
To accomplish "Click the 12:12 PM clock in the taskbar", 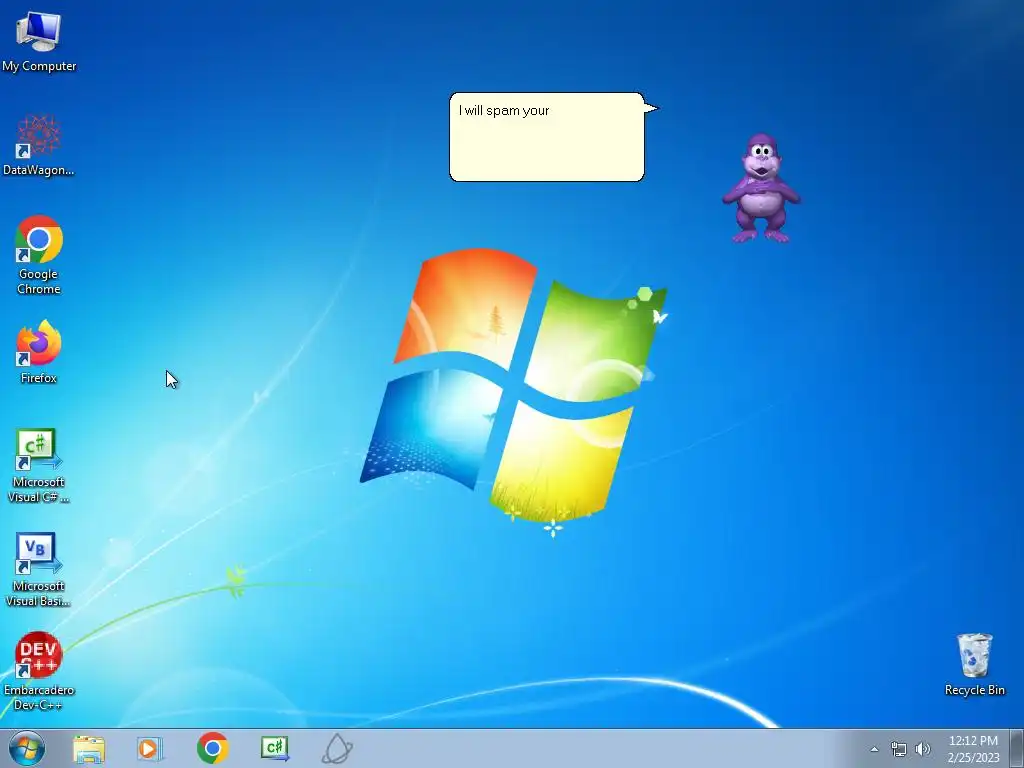I will tap(973, 749).
